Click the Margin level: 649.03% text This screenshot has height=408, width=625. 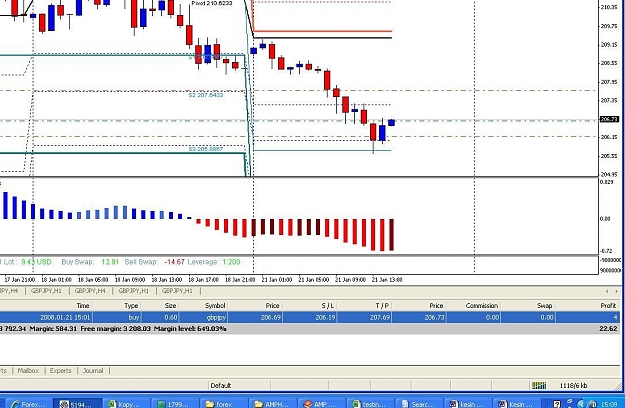[190, 329]
